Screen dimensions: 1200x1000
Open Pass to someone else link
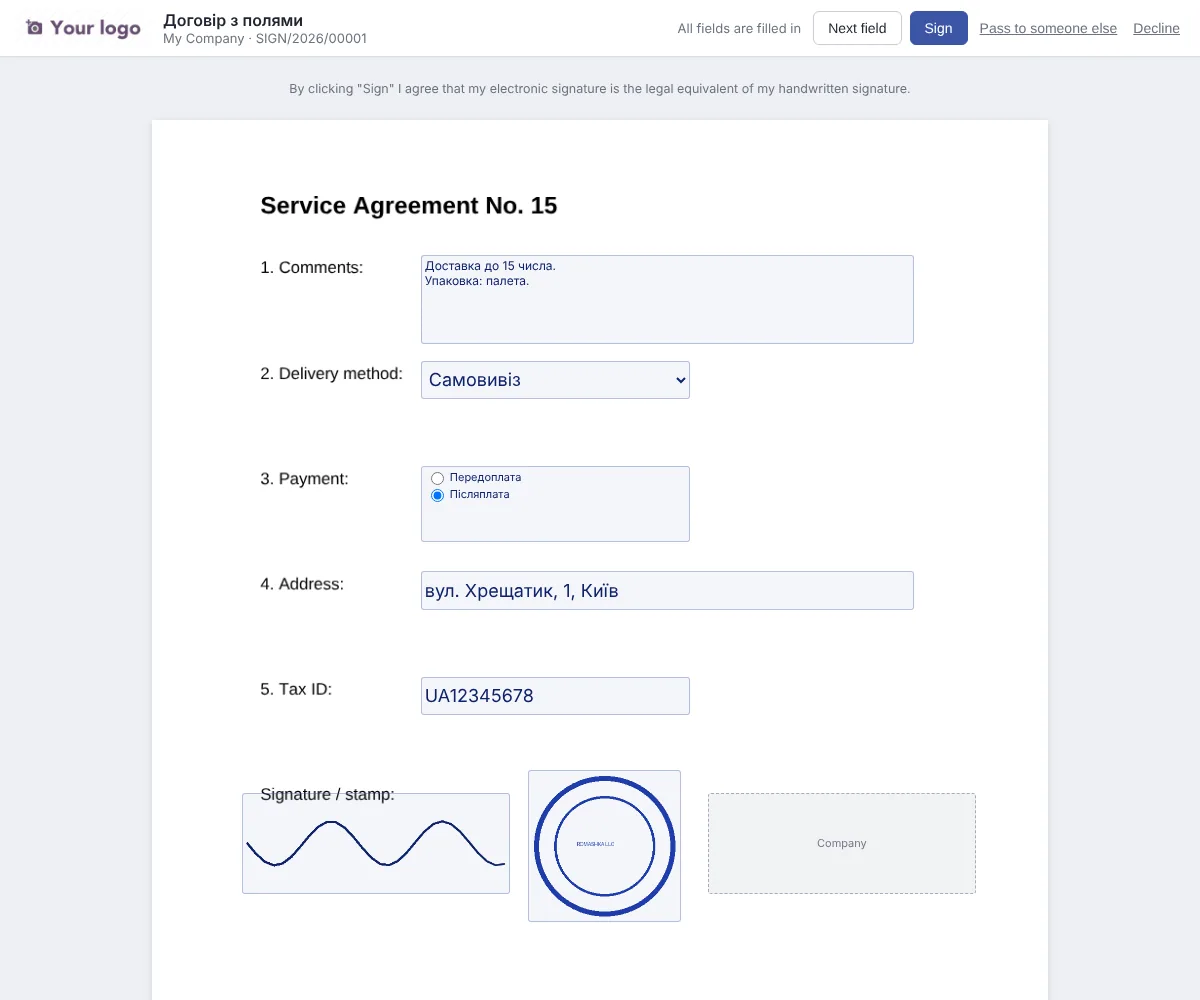point(1048,28)
